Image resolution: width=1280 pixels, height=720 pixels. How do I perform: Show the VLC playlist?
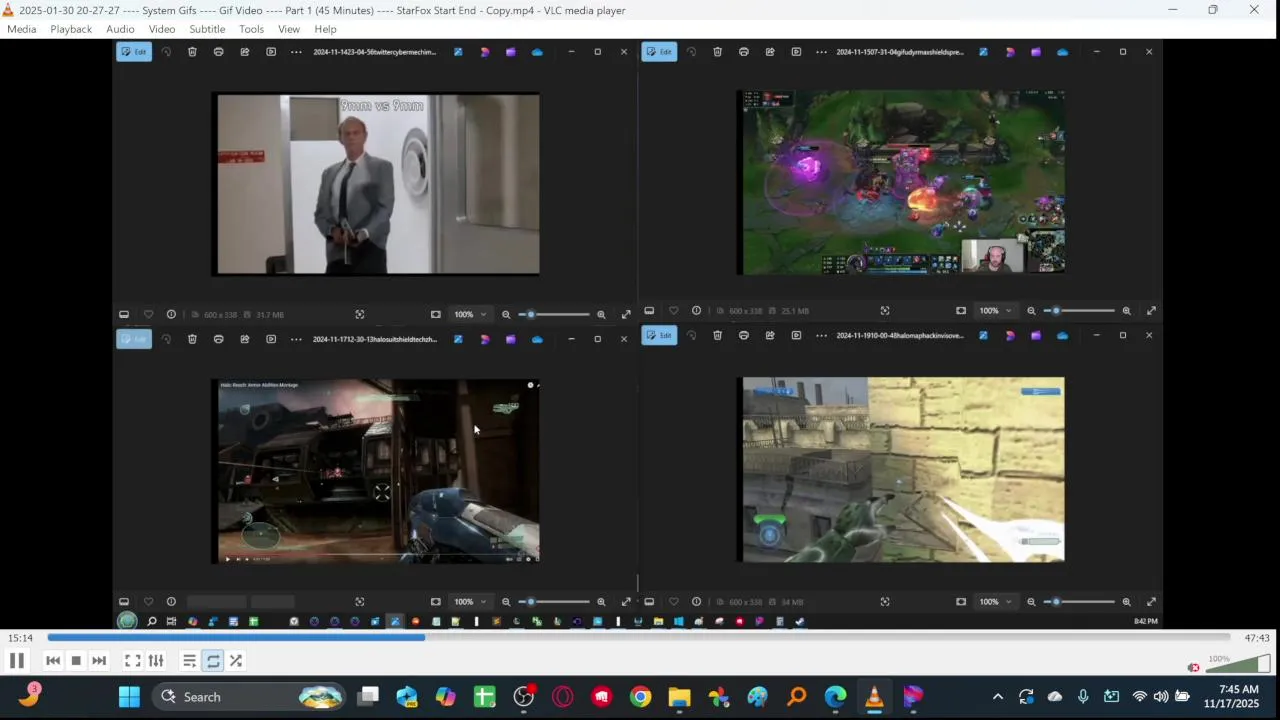[x=189, y=661]
